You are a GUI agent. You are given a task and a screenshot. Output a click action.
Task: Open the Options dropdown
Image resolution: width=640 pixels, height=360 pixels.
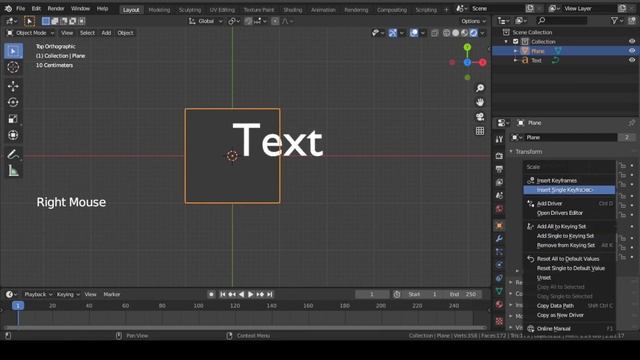point(473,21)
